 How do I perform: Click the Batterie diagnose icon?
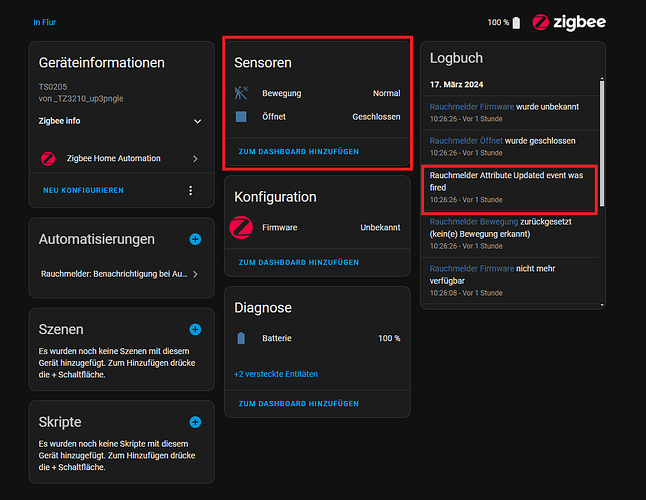coord(241,338)
